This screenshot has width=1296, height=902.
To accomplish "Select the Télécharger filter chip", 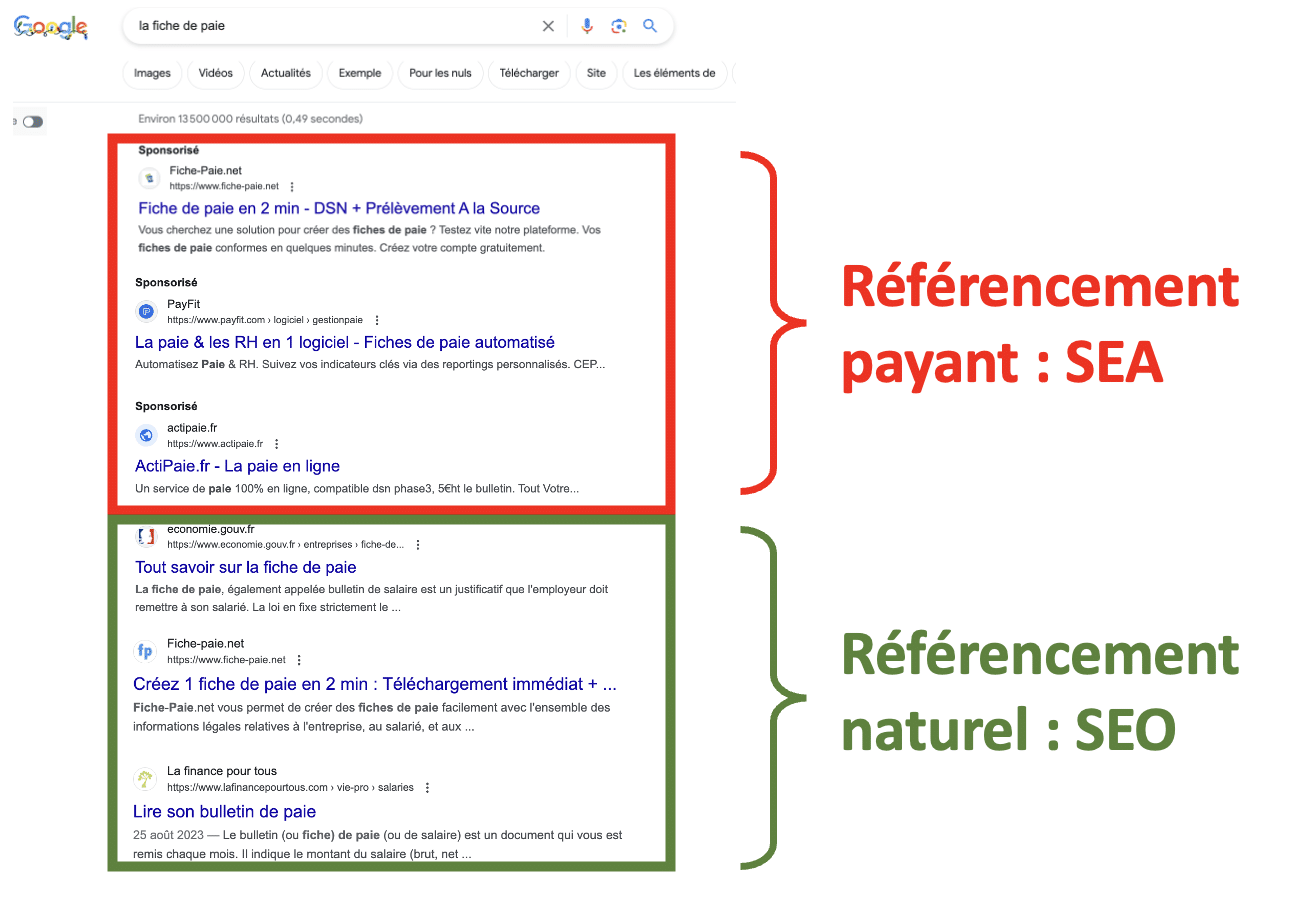I will click(529, 73).
